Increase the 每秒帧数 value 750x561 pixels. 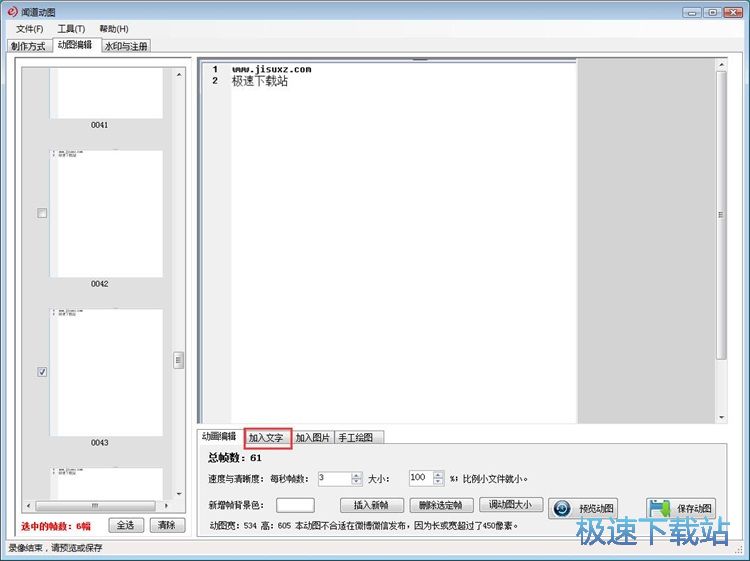tap(357, 476)
